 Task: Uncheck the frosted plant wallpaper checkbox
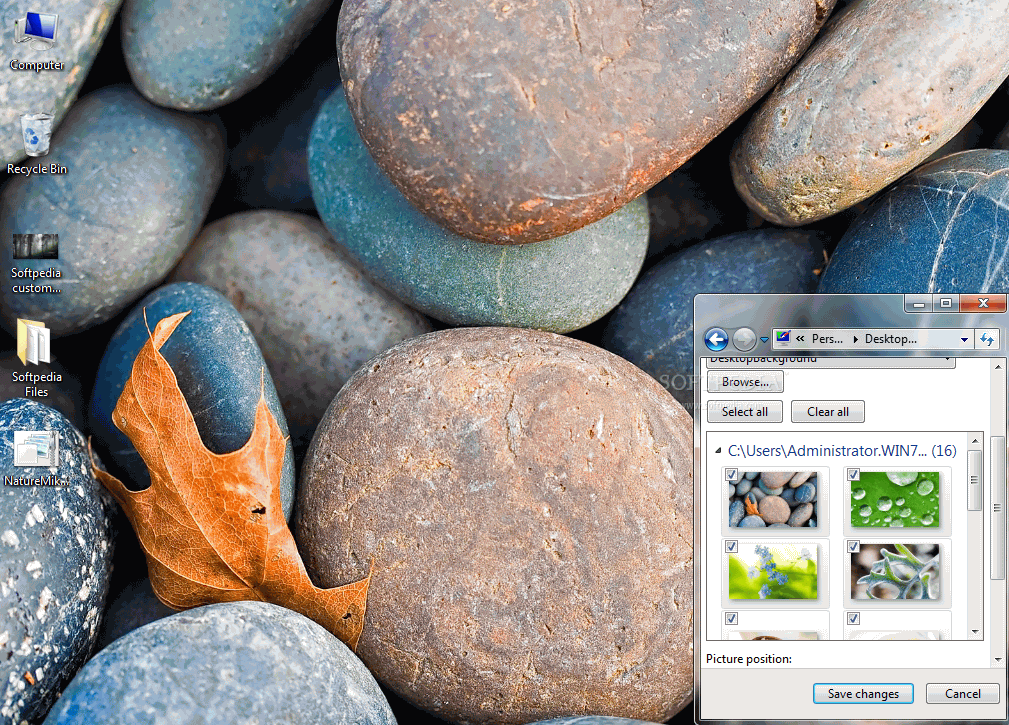853,547
